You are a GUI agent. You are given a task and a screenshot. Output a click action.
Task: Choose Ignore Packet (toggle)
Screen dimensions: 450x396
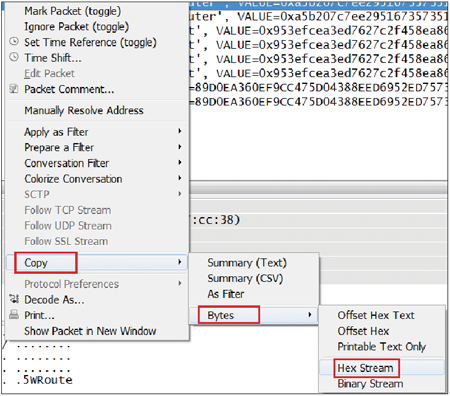pos(76,27)
